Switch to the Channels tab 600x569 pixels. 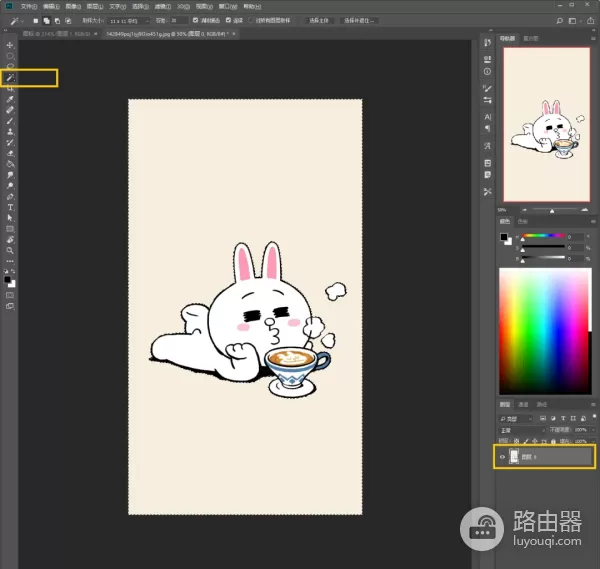(x=525, y=404)
